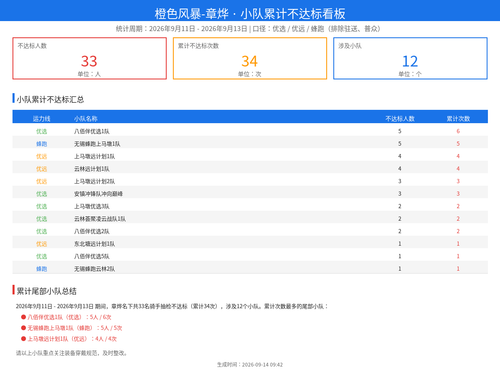Click the 小队名称 column header
The width and height of the screenshot is (500, 378).
click(x=86, y=119)
